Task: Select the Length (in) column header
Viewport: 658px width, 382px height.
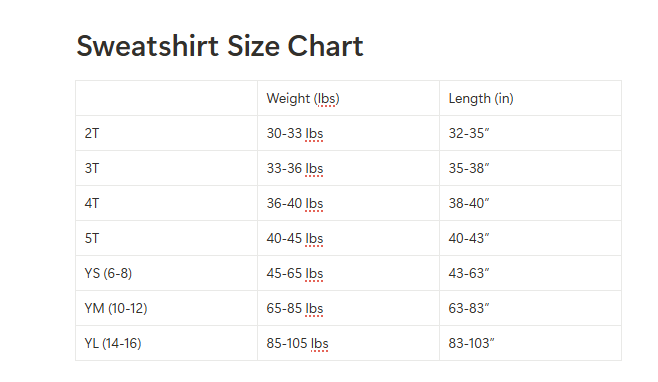Action: click(530, 98)
